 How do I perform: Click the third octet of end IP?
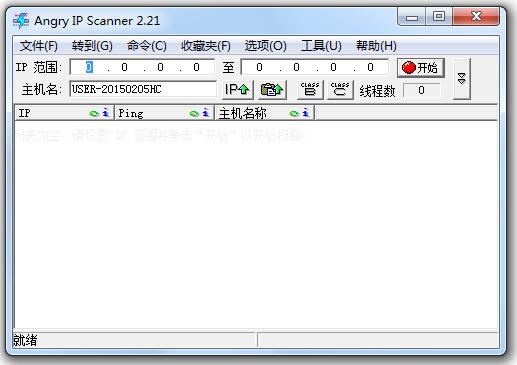(x=333, y=67)
